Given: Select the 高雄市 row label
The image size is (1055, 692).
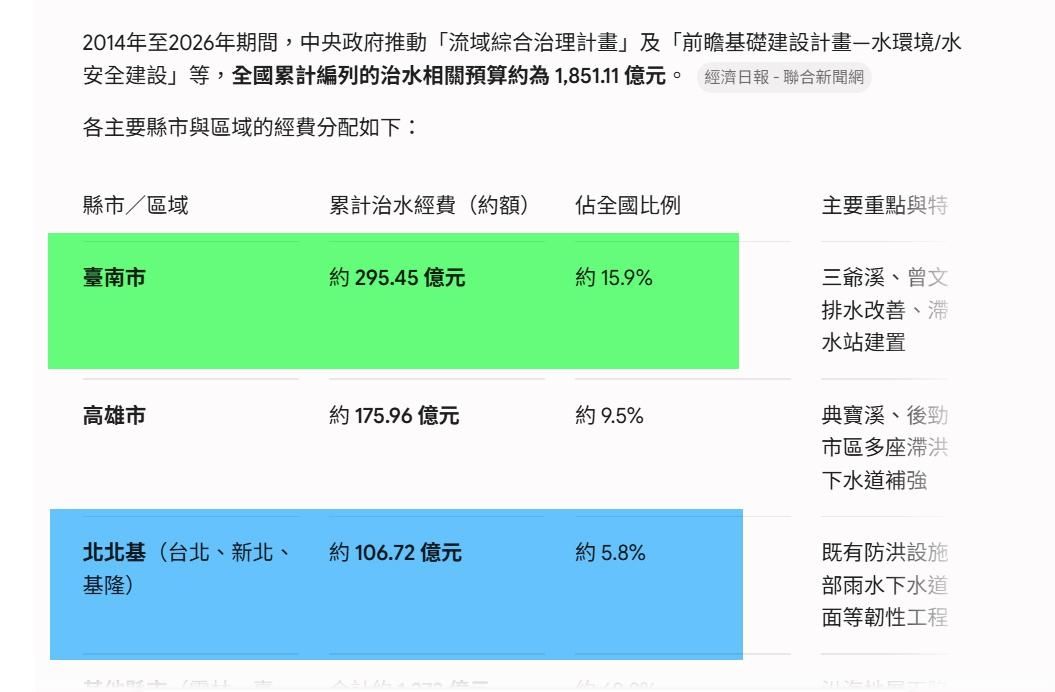Looking at the screenshot, I should (114, 415).
